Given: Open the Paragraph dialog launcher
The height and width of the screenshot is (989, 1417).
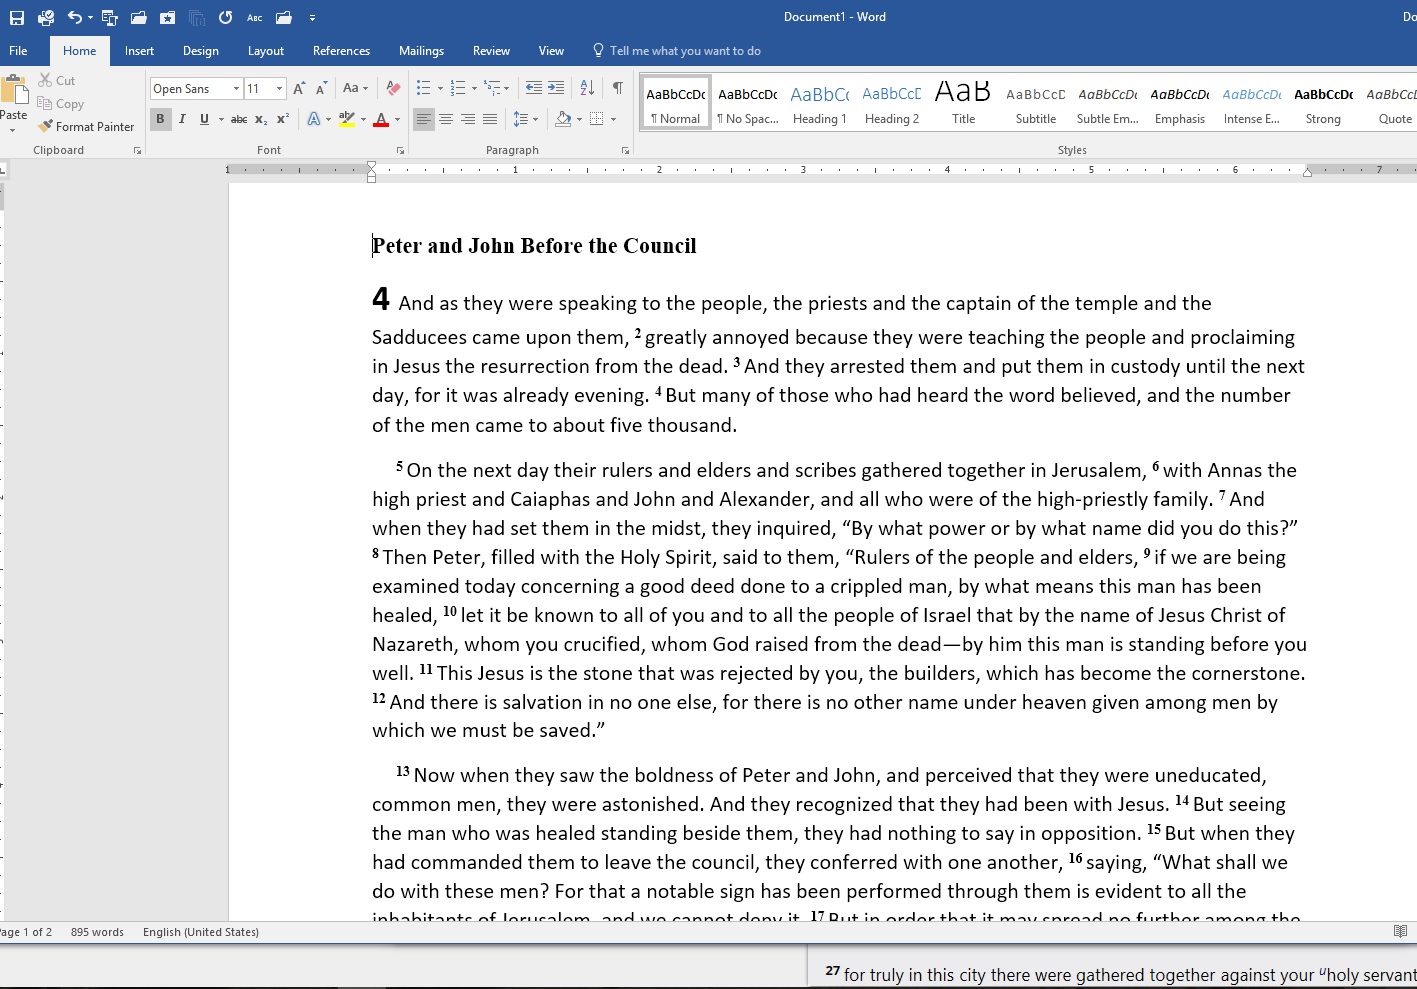Looking at the screenshot, I should coord(626,150).
